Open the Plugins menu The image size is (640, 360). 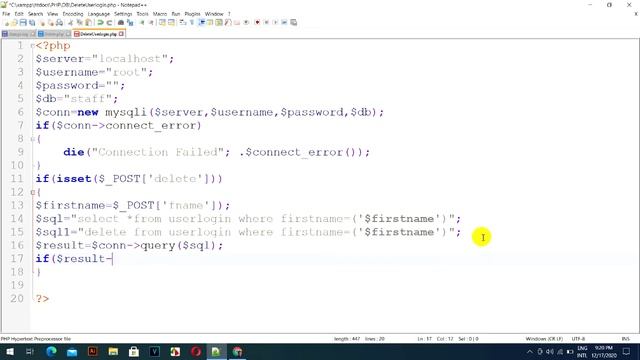tap(192, 14)
